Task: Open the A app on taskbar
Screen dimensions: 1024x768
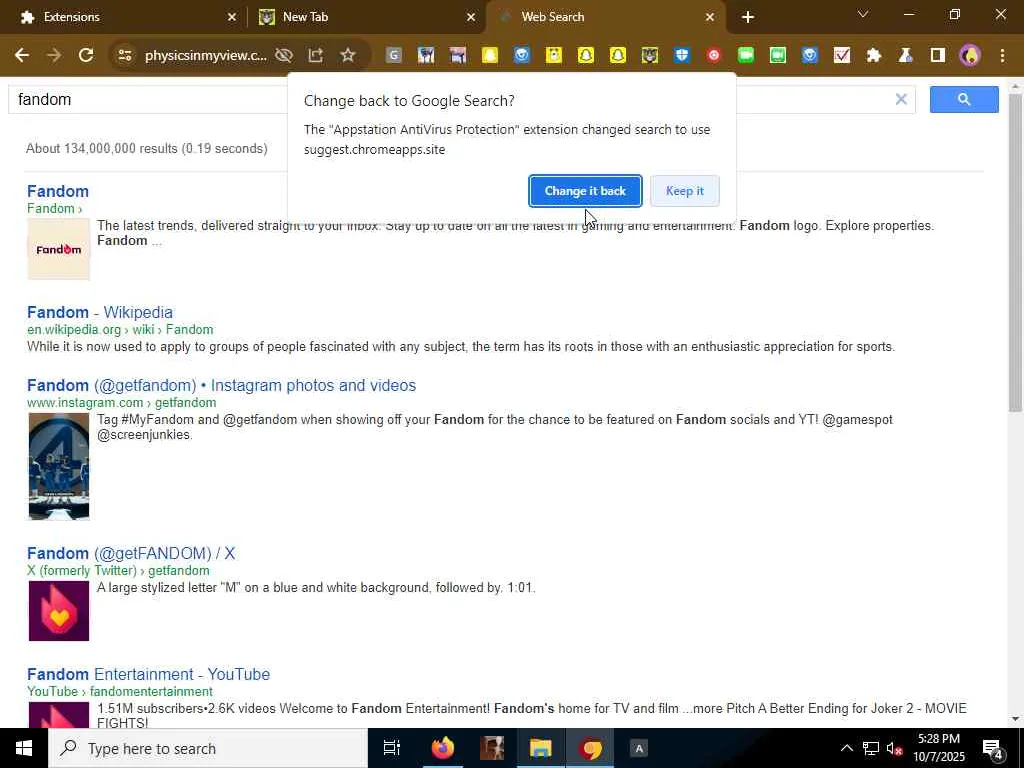Action: [x=639, y=748]
